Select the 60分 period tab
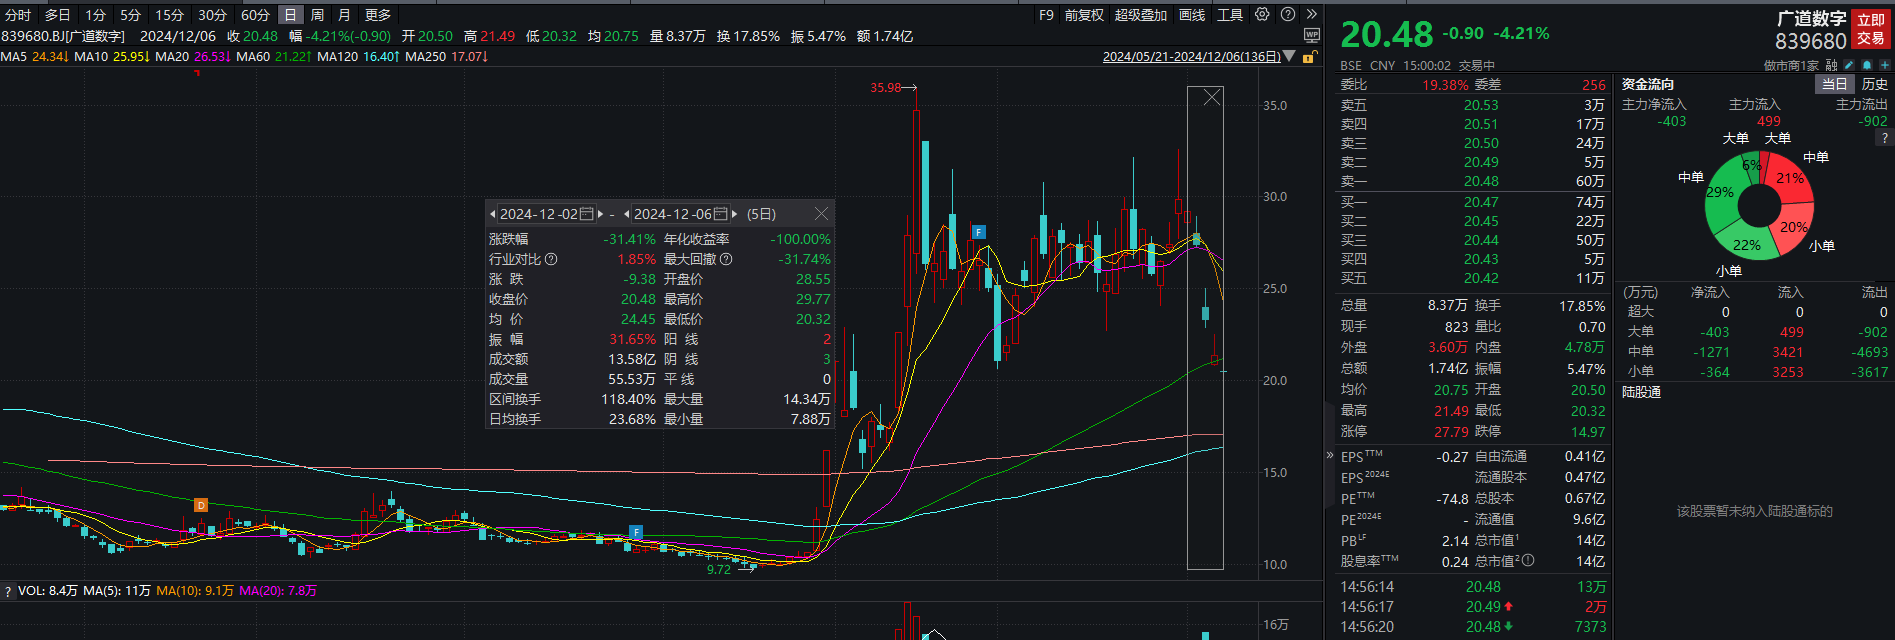The width and height of the screenshot is (1895, 640). [x=255, y=15]
